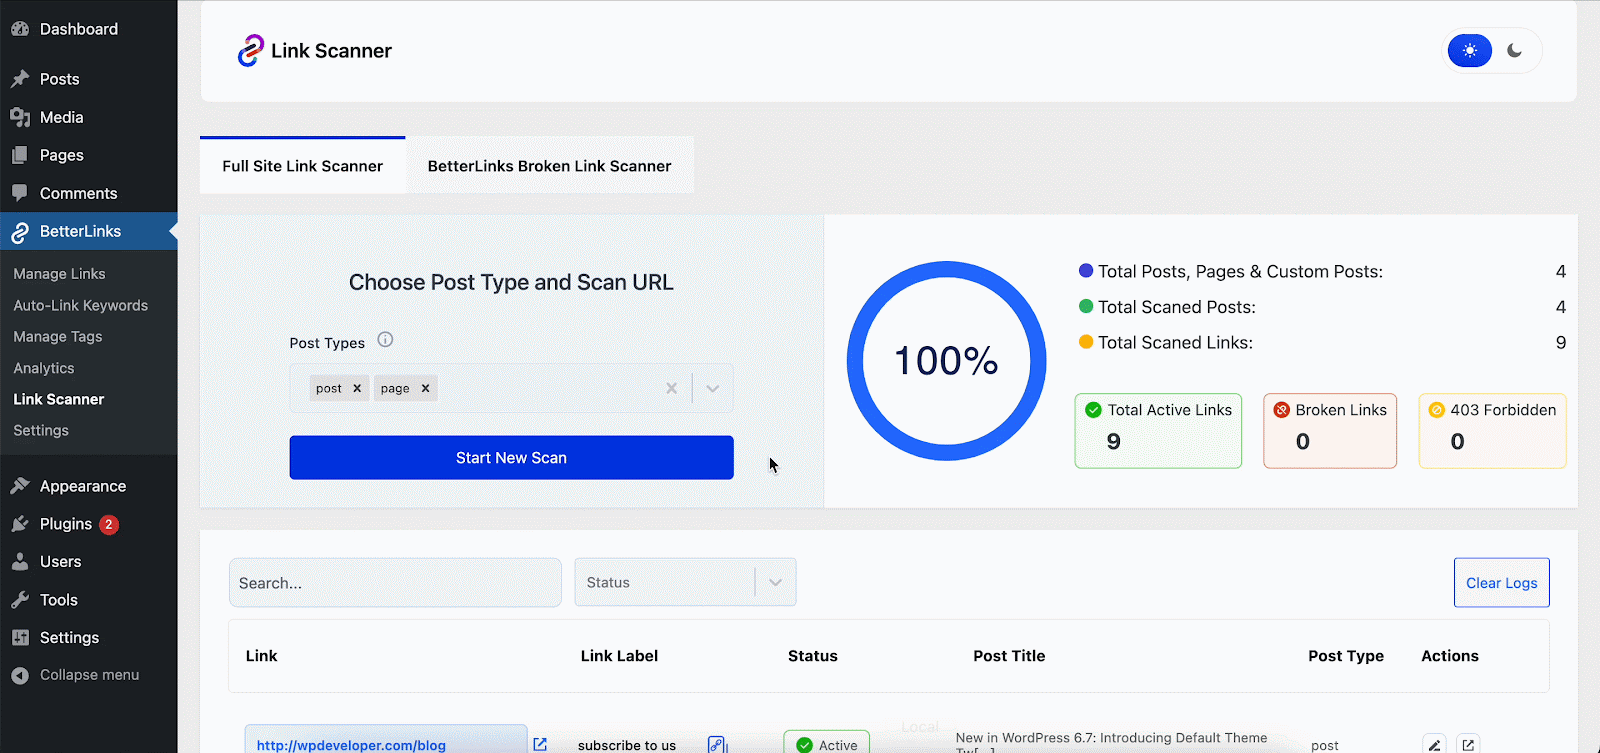Click the 403 Forbidden card

tap(1492, 431)
